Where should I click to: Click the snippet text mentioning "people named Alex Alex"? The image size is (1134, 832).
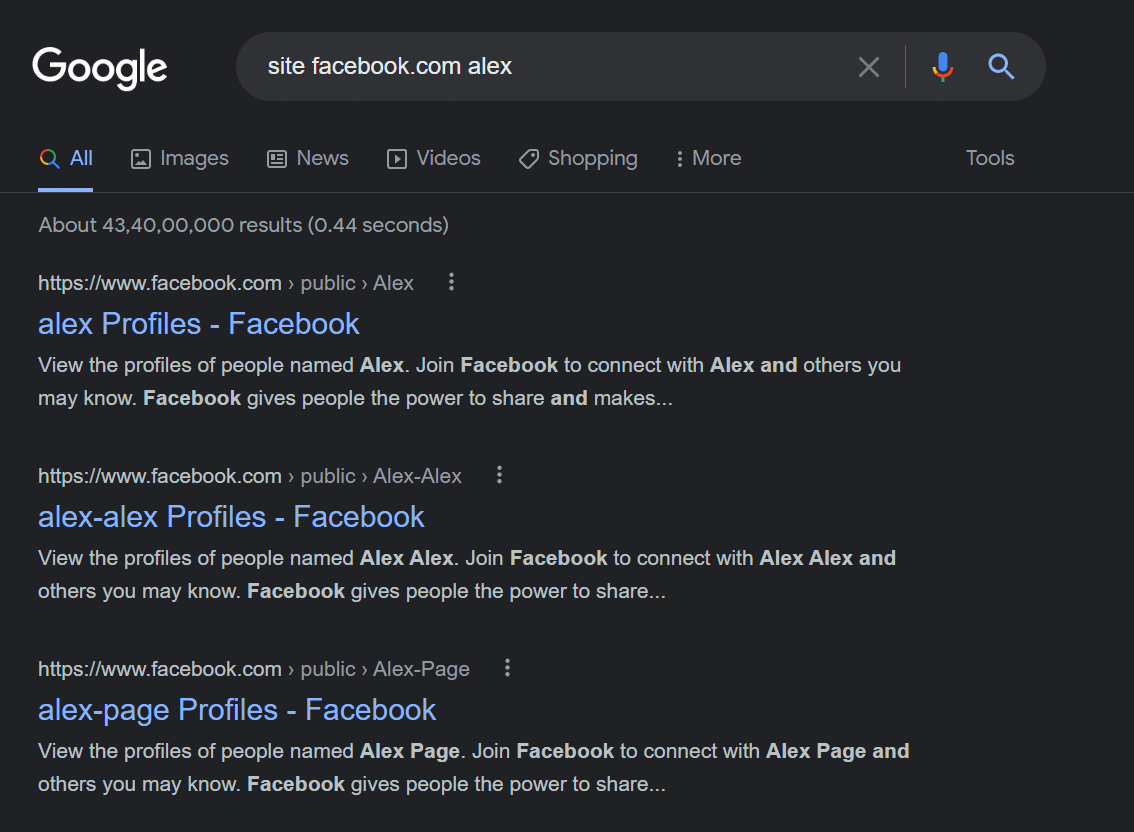tap(467, 574)
